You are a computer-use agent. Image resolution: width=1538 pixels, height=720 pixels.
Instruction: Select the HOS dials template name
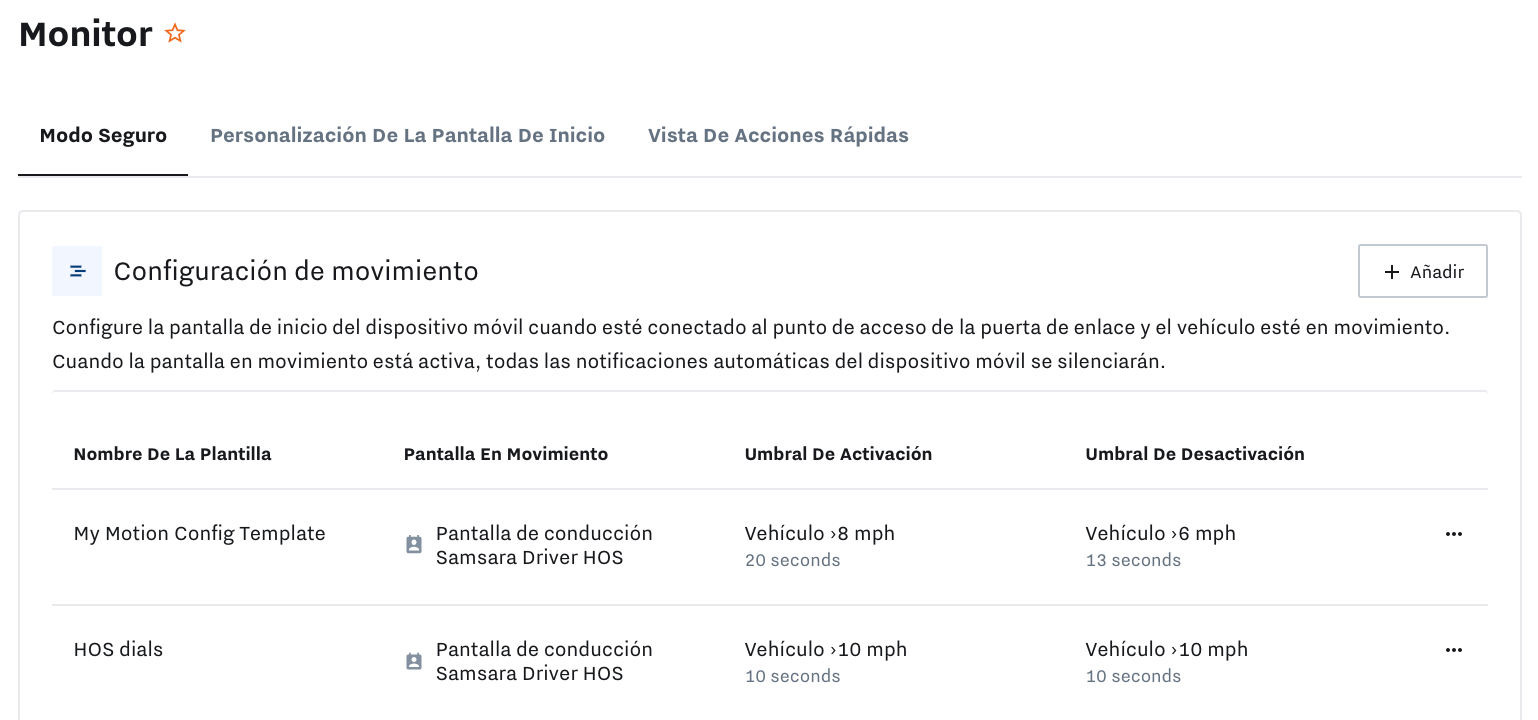point(117,649)
